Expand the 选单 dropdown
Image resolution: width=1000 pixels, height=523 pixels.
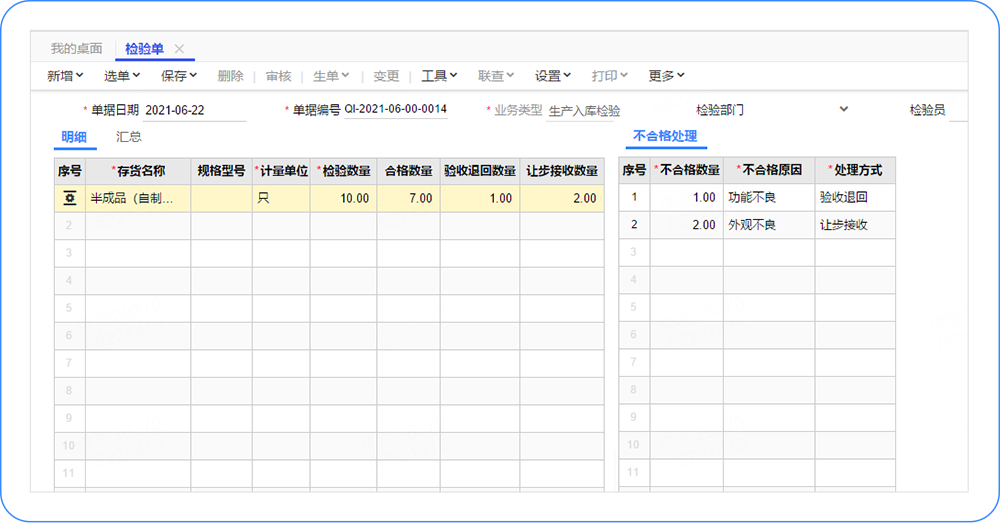(122, 76)
